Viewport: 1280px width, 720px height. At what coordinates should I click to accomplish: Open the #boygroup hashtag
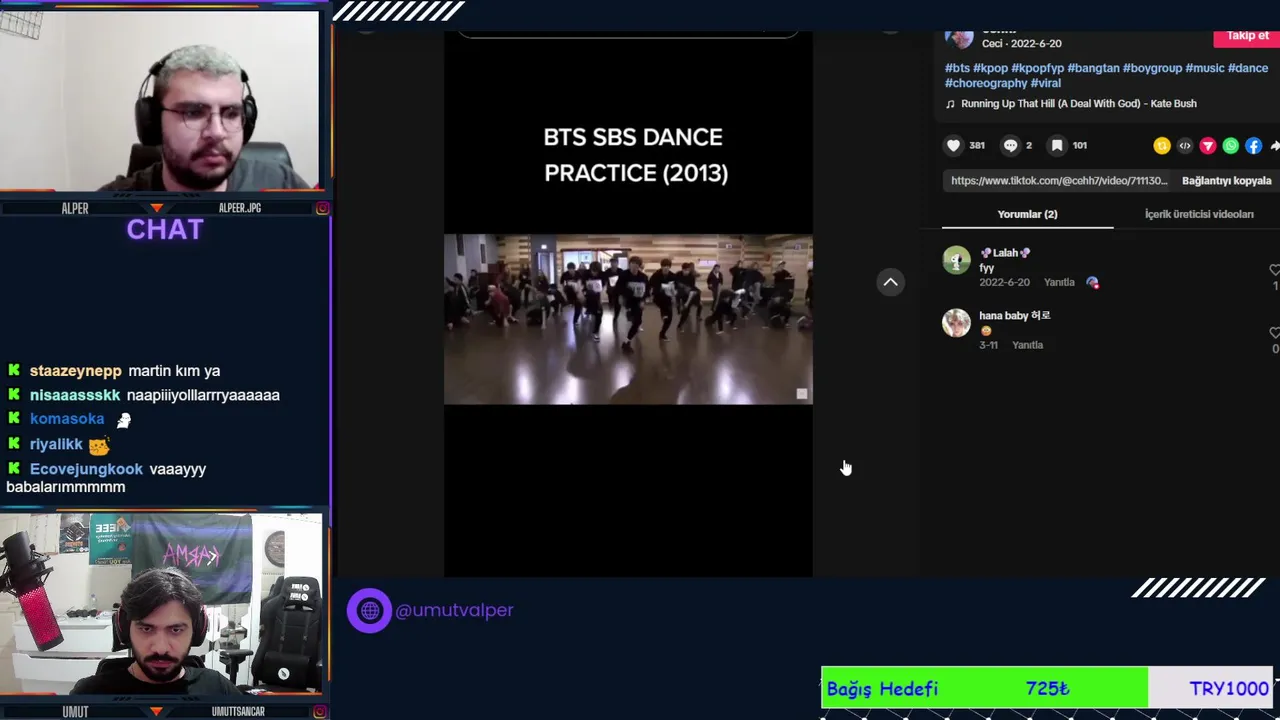click(1152, 68)
